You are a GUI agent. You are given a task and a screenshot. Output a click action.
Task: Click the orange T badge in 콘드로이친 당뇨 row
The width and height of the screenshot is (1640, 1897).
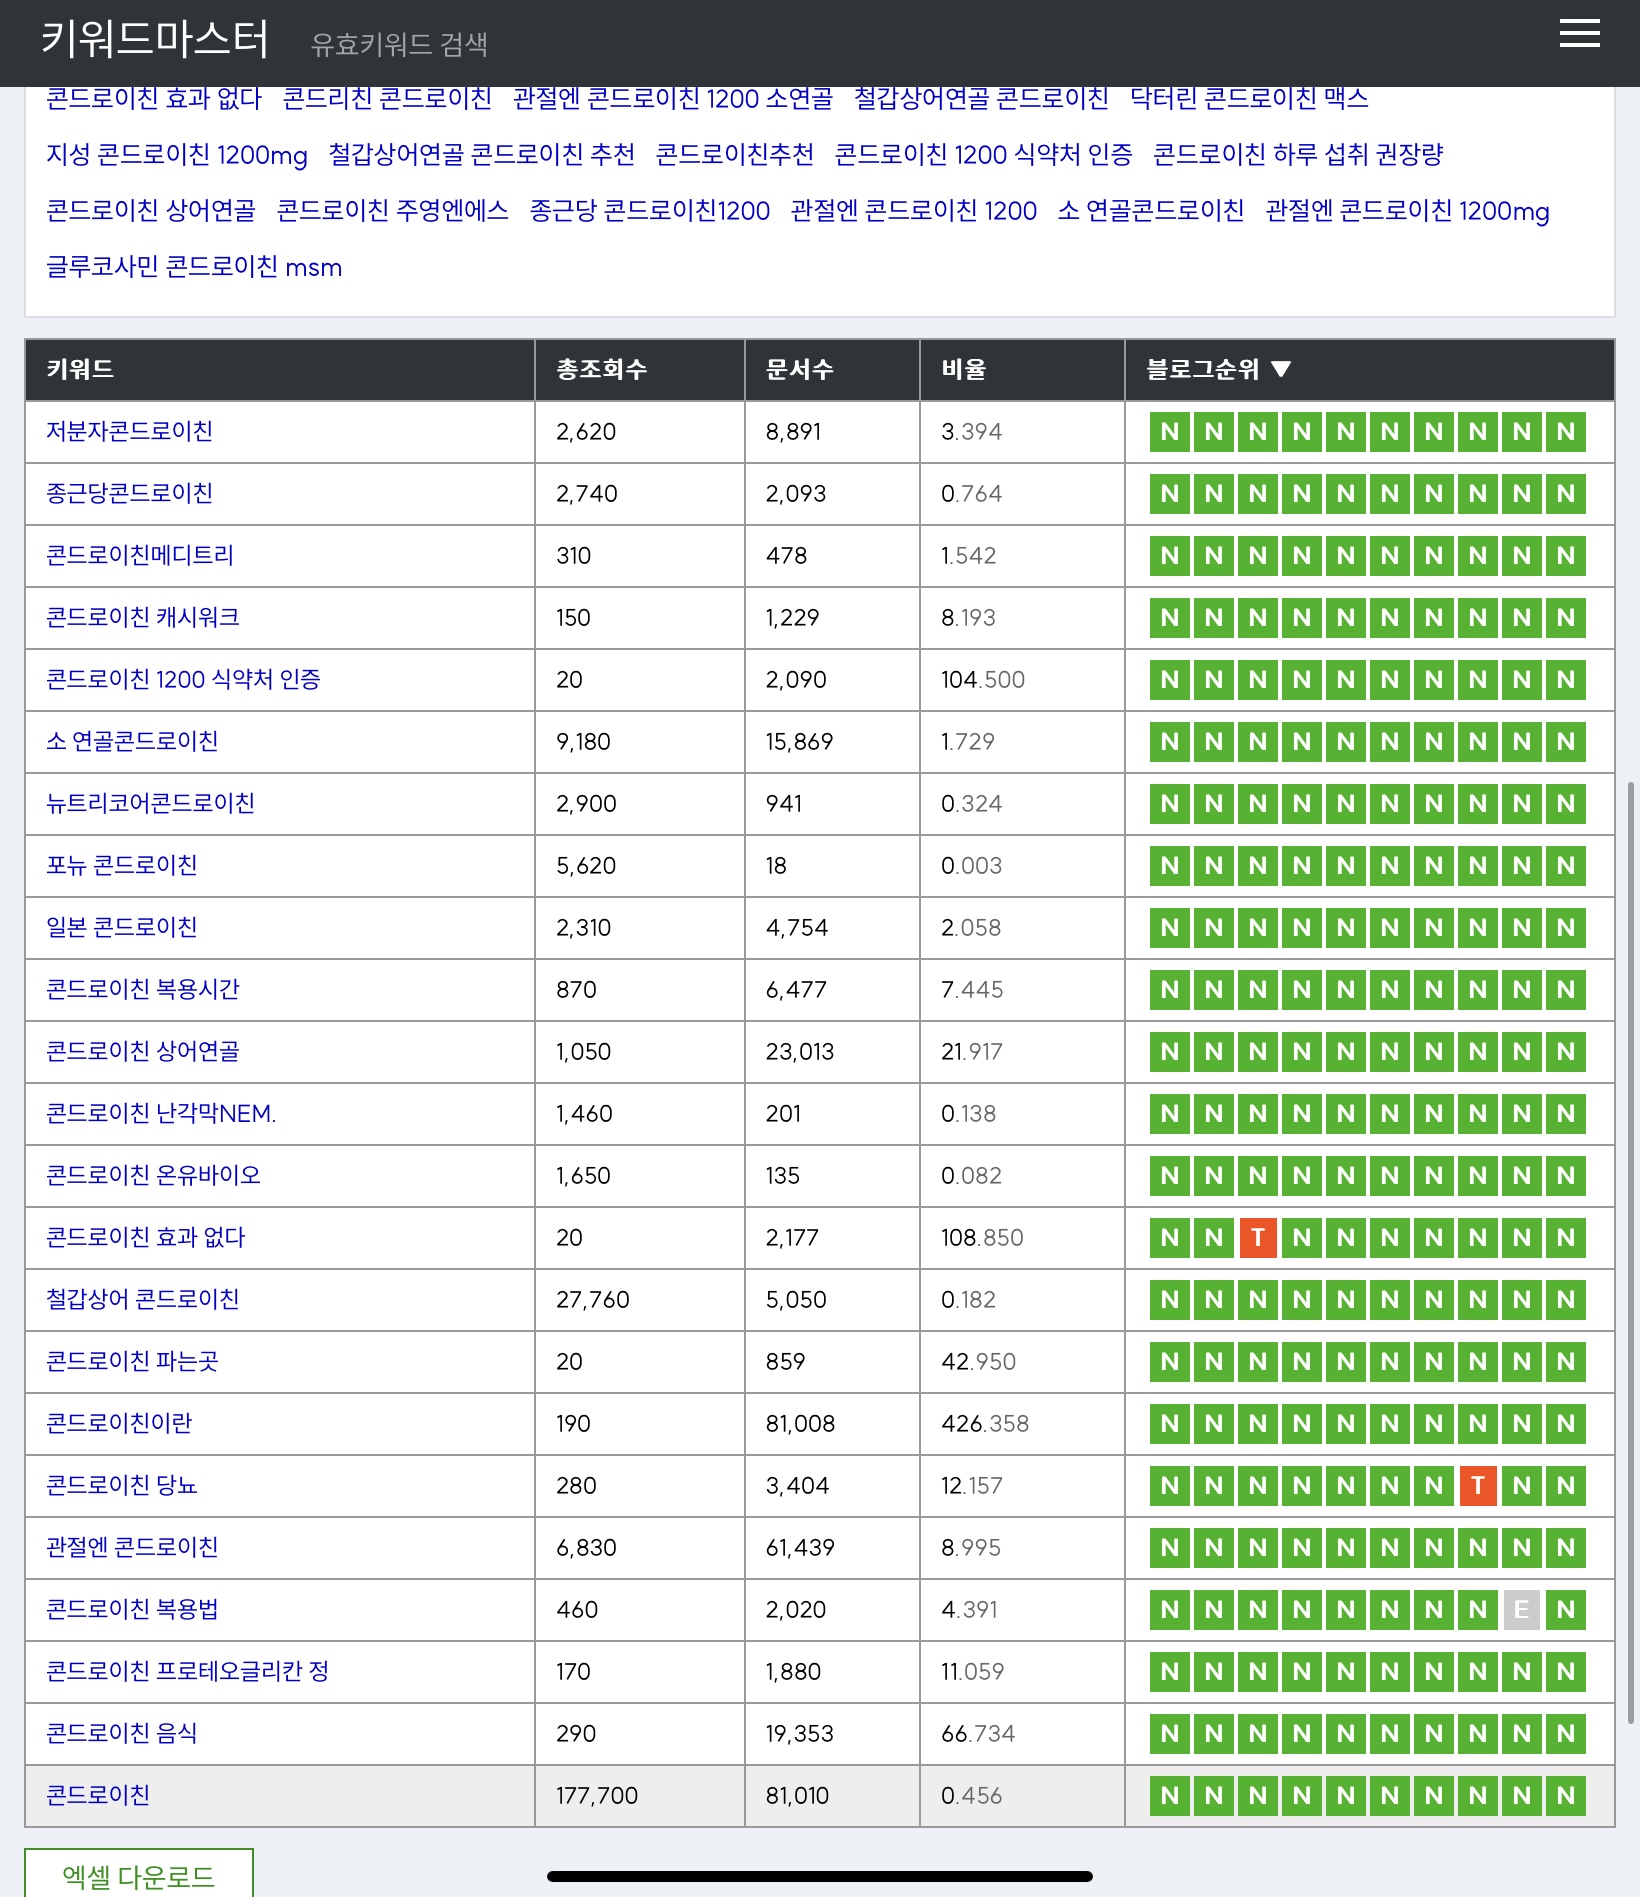[1478, 1486]
